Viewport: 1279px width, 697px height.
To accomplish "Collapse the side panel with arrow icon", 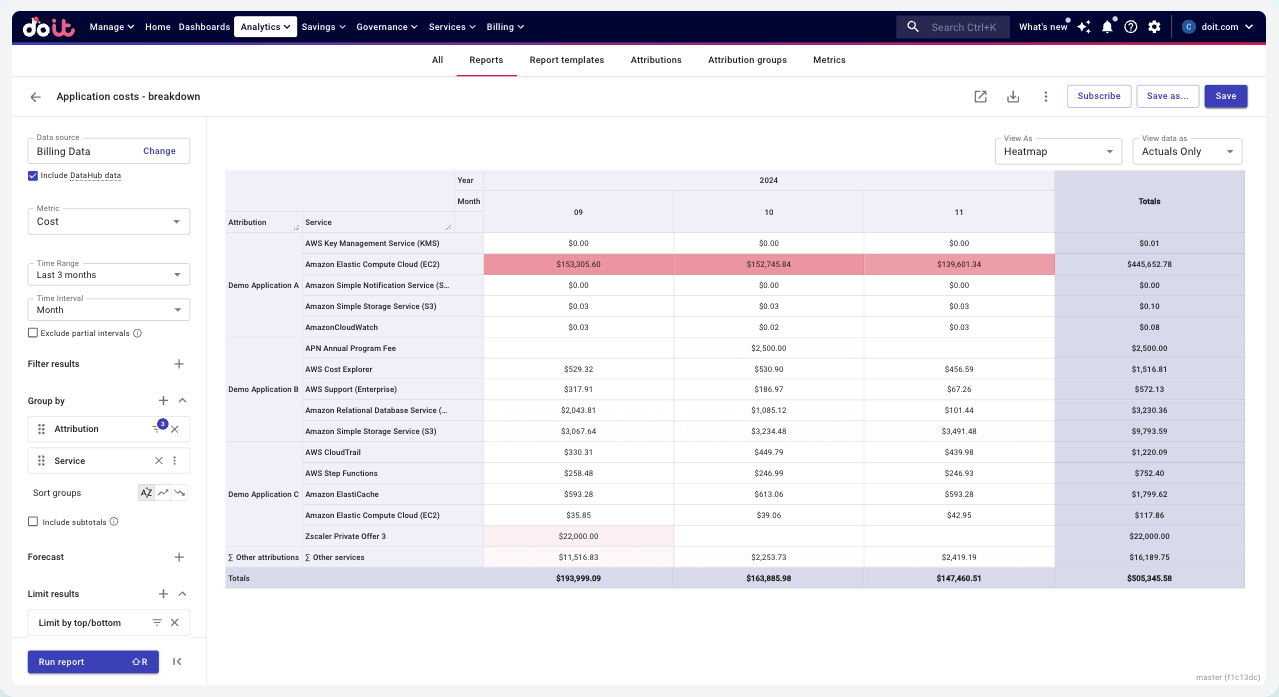I will [177, 662].
